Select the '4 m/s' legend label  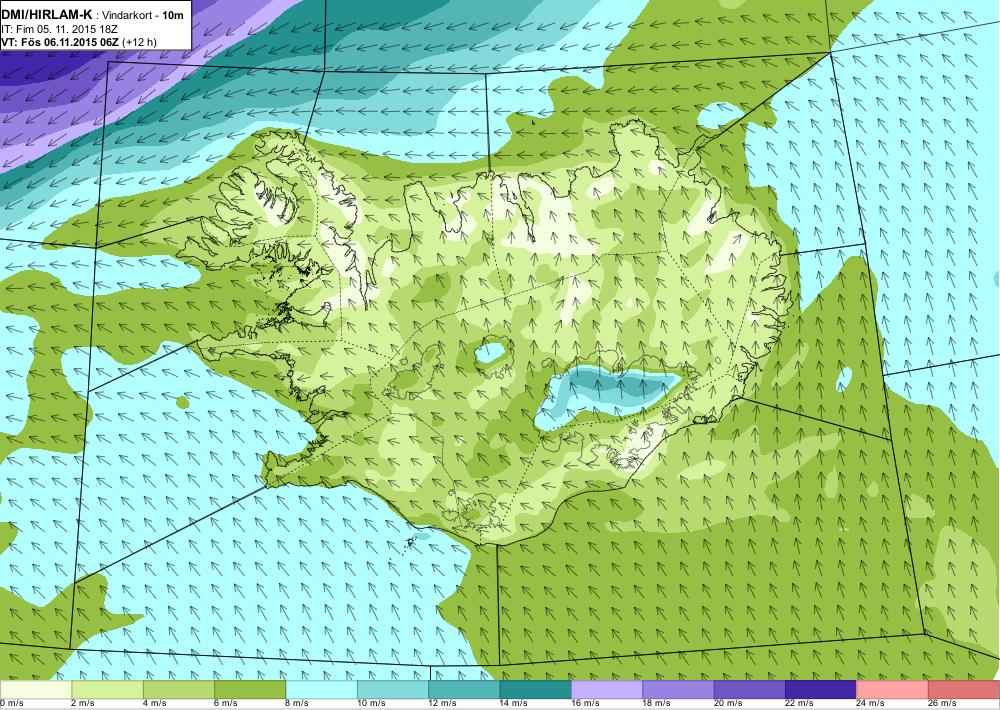click(x=154, y=703)
